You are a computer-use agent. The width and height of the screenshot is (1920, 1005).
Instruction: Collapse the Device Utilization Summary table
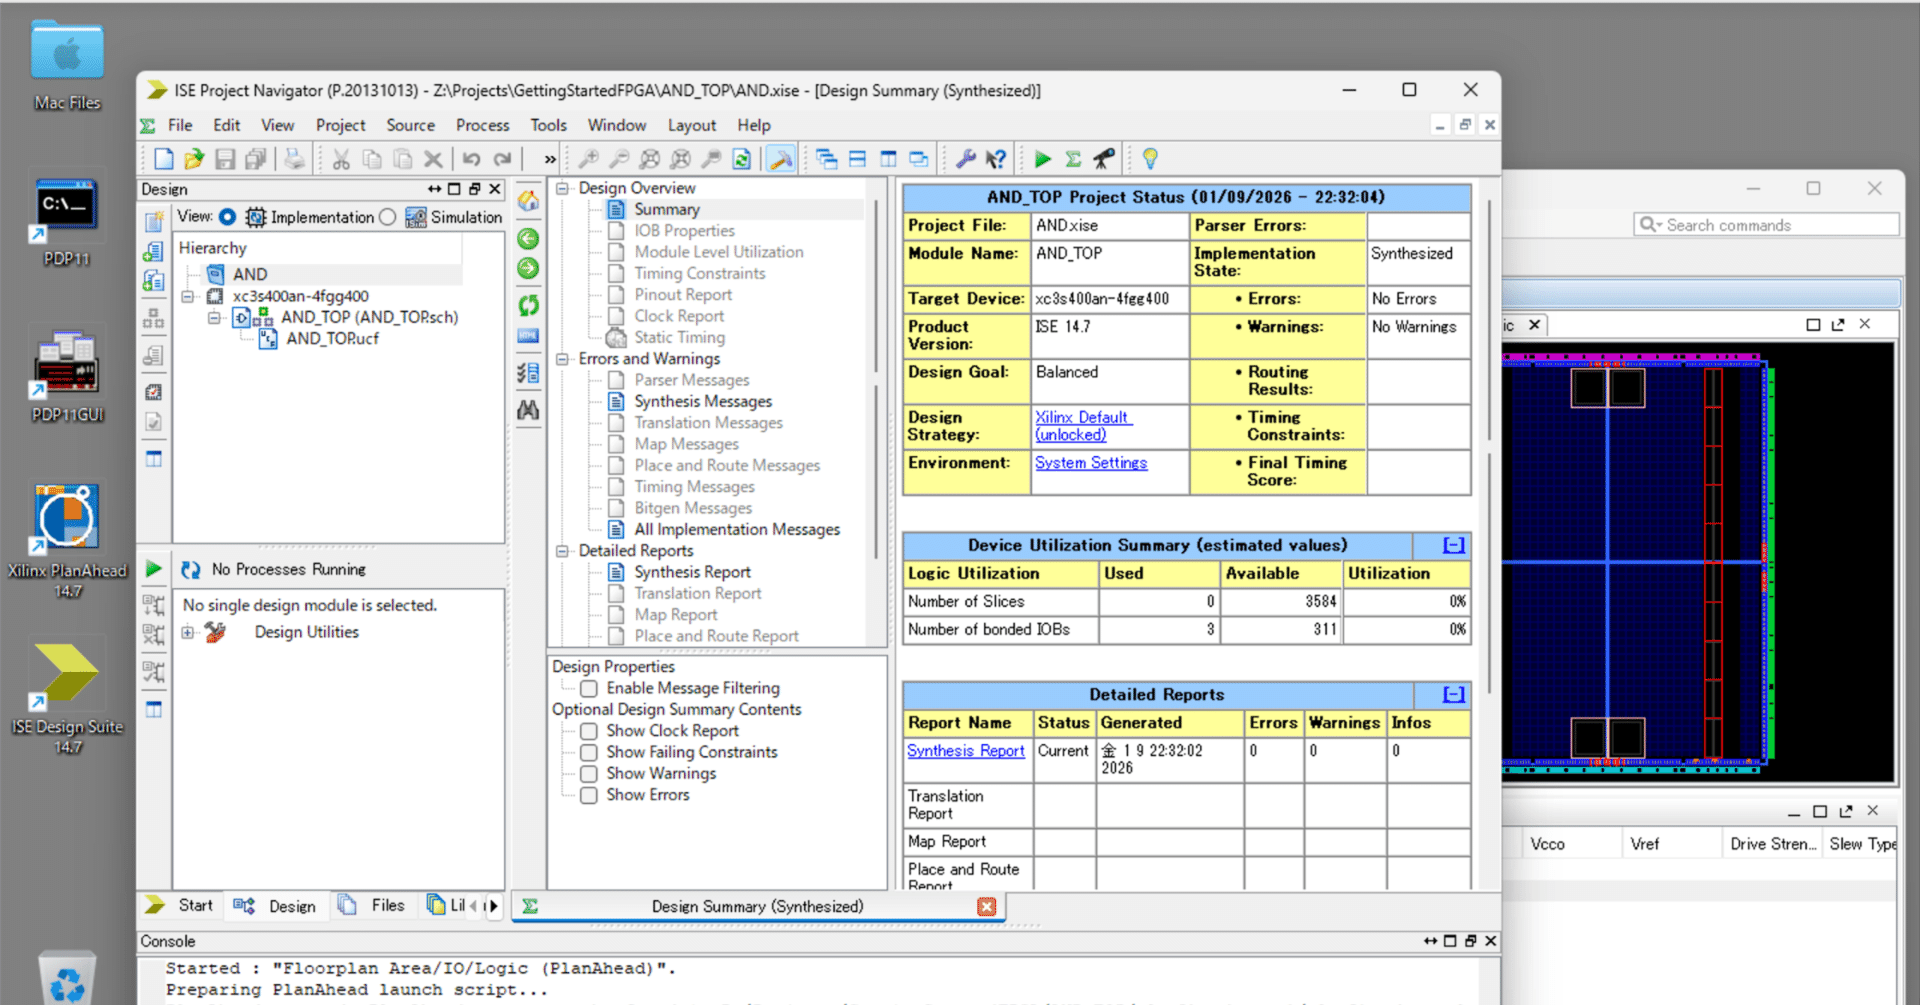coord(1454,545)
